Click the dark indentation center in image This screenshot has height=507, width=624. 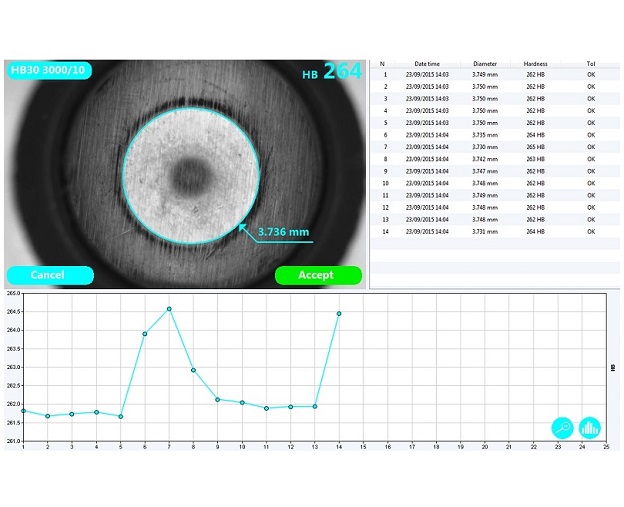189,178
